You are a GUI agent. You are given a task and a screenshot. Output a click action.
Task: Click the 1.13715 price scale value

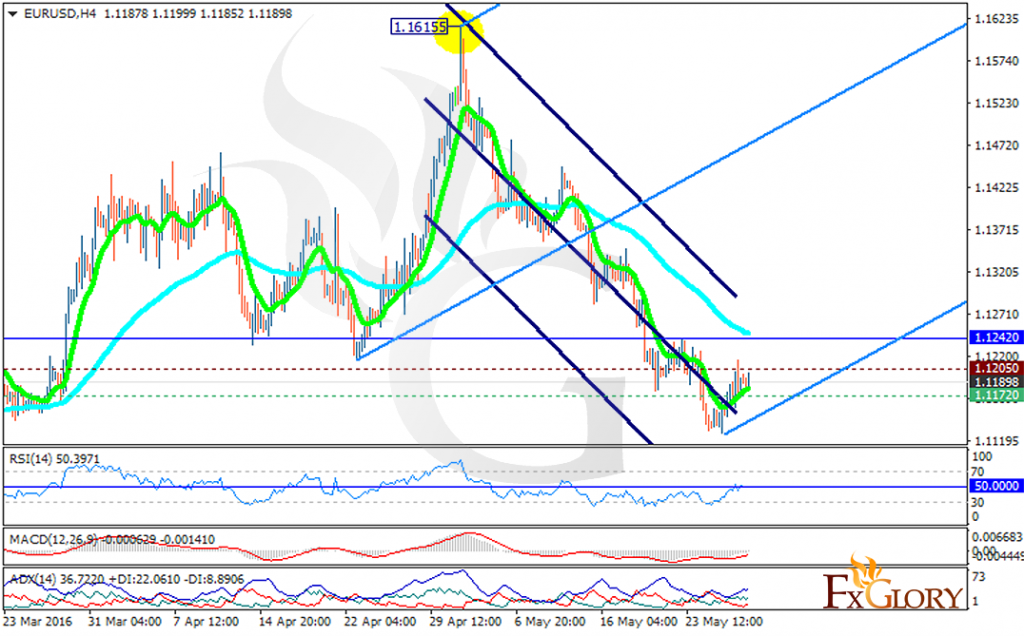997,230
